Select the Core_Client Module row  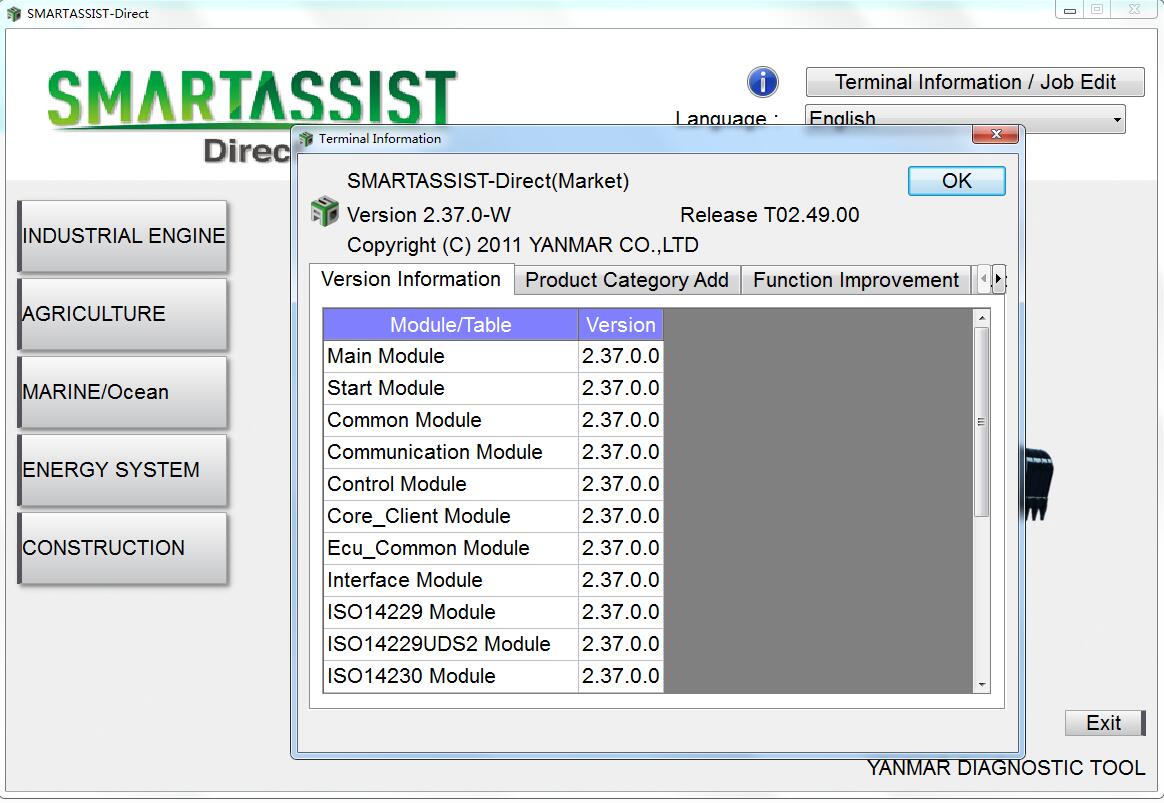pyautogui.click(x=493, y=516)
